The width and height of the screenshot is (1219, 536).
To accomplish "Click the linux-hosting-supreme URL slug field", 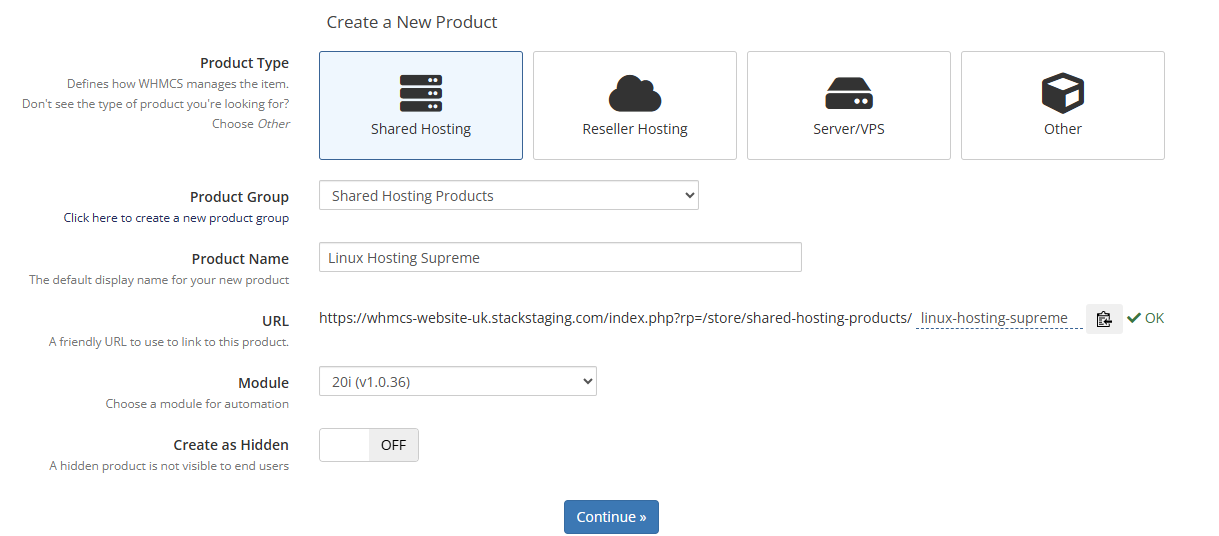I will tap(997, 318).
